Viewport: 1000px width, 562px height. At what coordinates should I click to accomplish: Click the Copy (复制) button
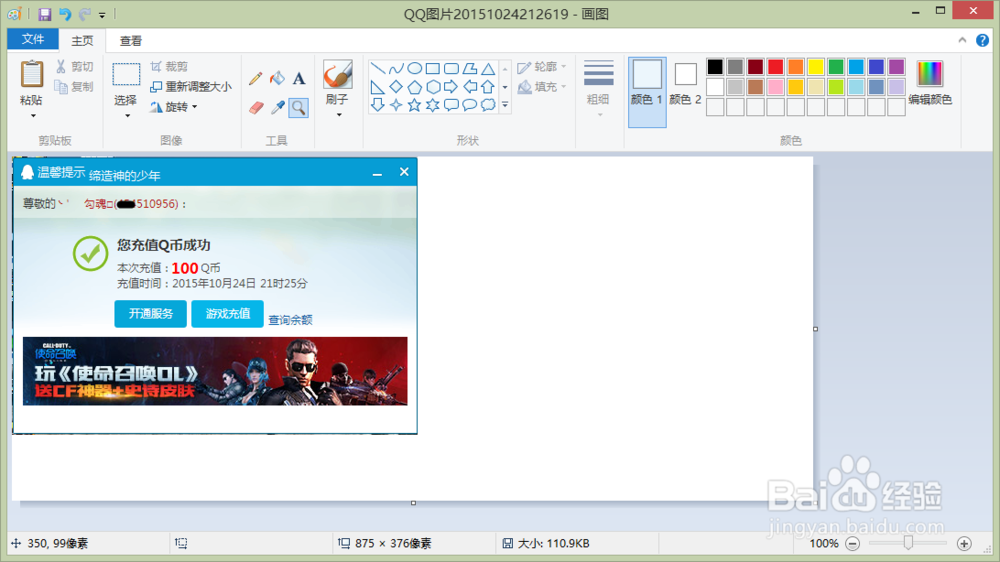(75, 87)
